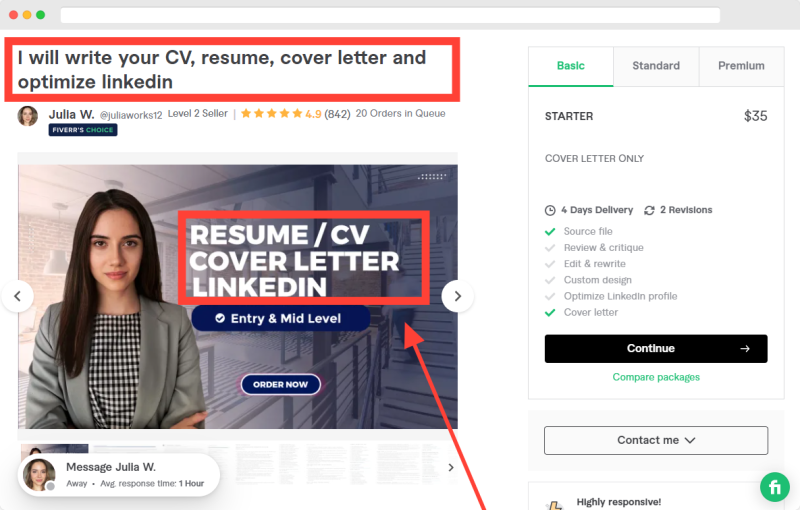Click the Custom design grey checkmark
The height and width of the screenshot is (510, 800).
pos(550,280)
